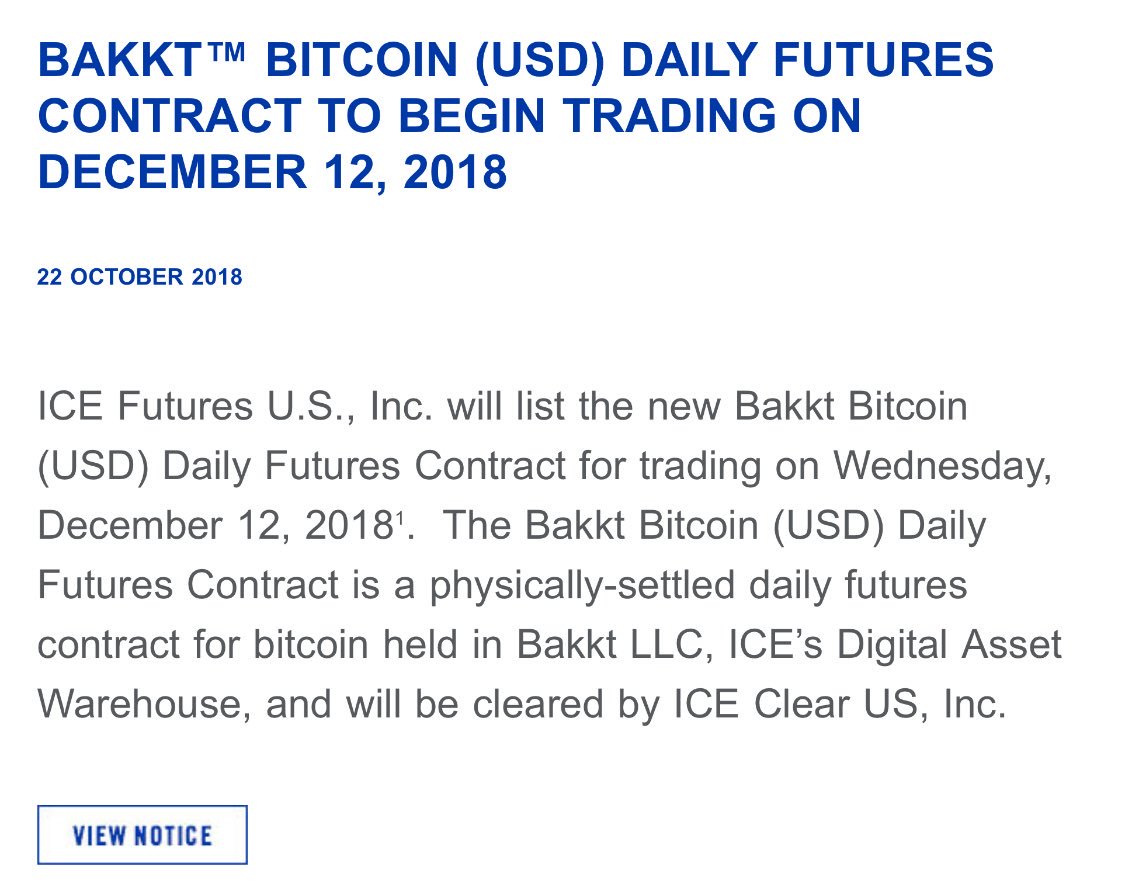Click the word BITCOIN in the headline
This screenshot has height=893, width=1125.
coord(362,60)
